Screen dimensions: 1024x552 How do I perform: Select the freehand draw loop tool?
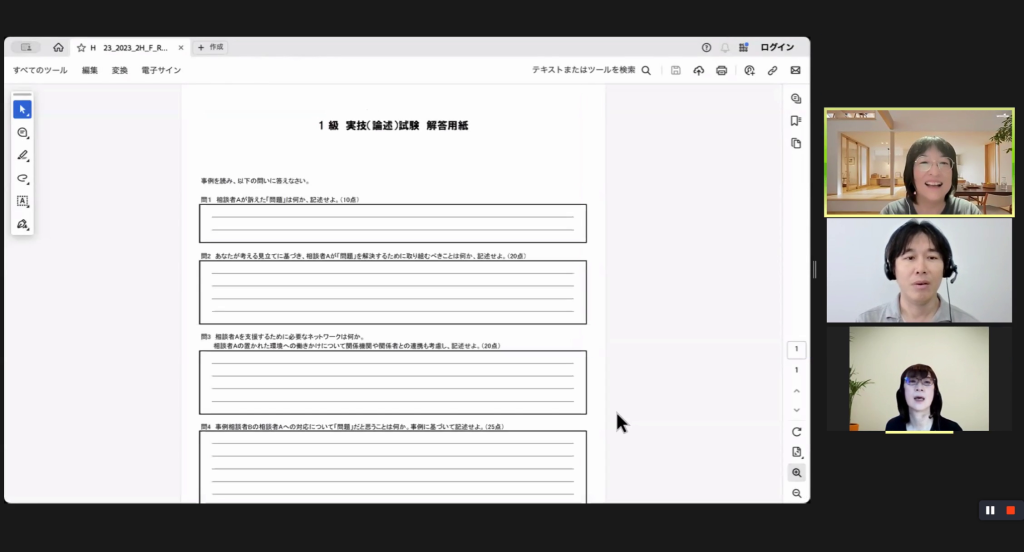22,178
